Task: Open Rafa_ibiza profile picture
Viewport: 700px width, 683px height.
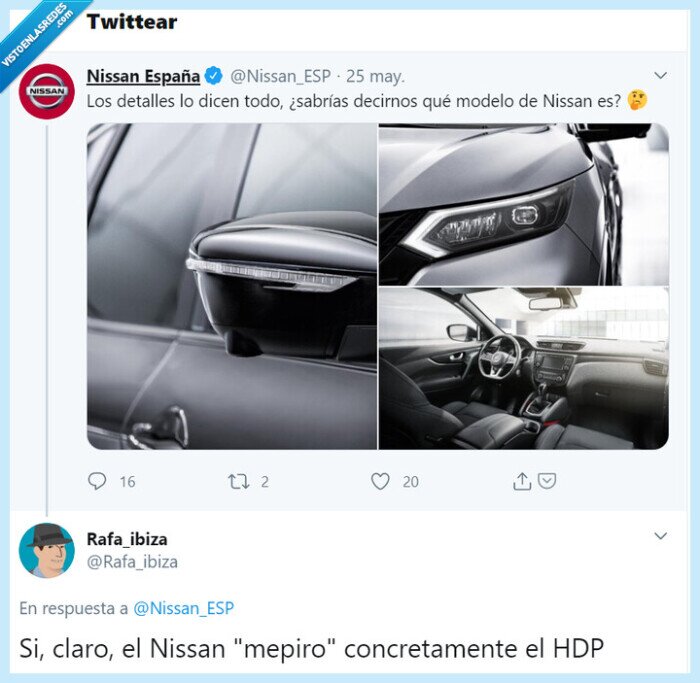Action: (46, 550)
